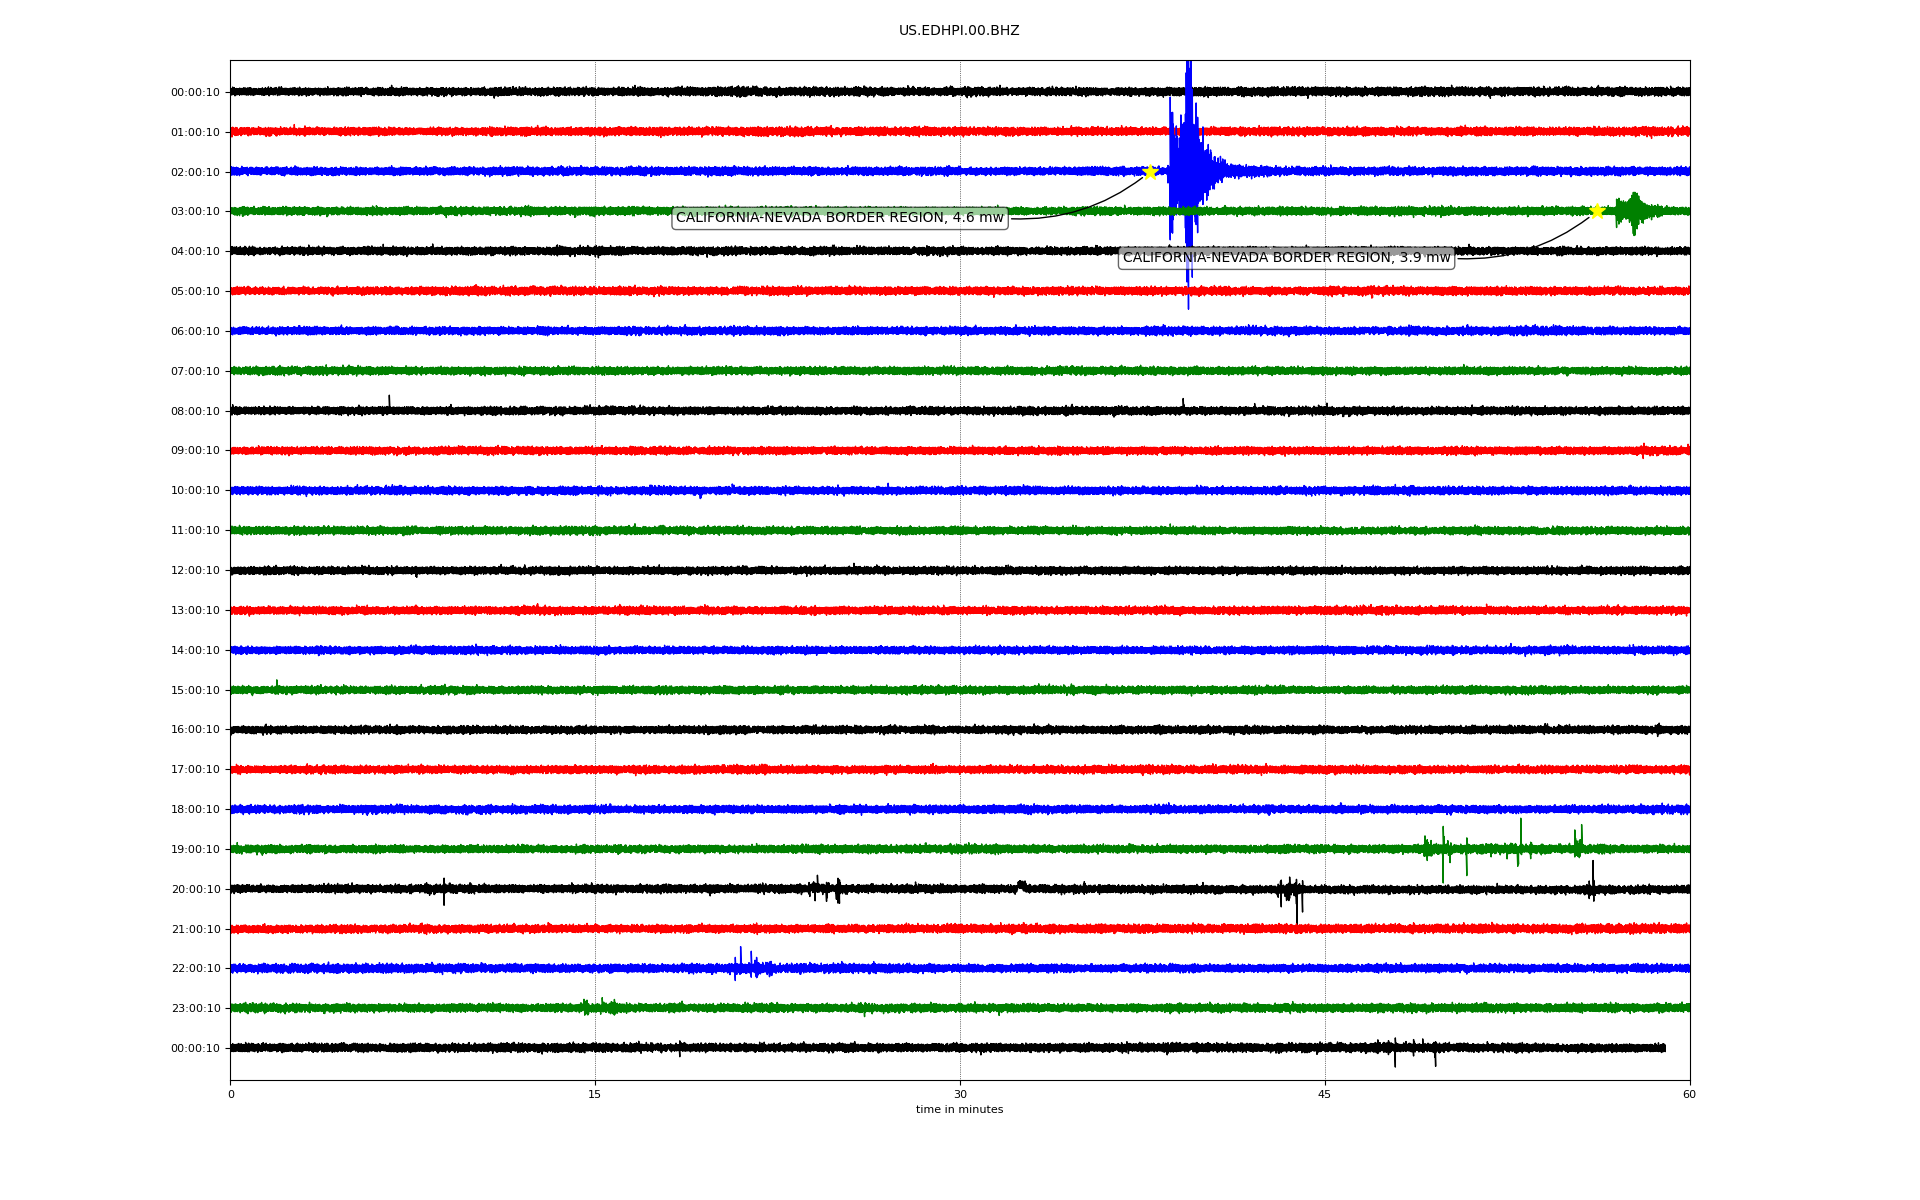The image size is (1920, 1200).
Task: Click the 12:00:10 time label
Action: (x=195, y=571)
